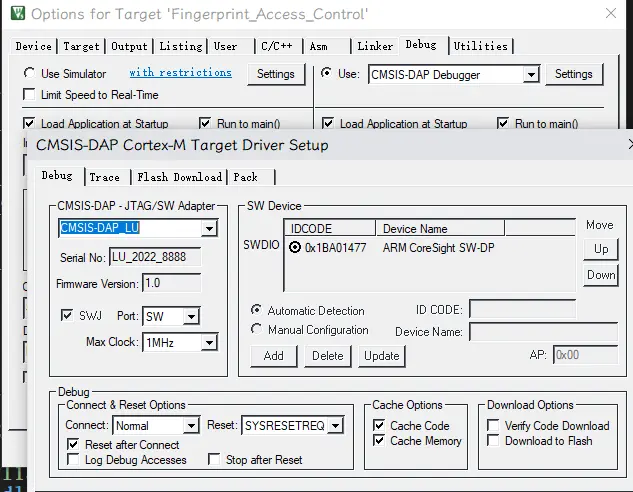Screen dimensions: 633x492
Task: Open the Utilities tab in Options
Action: click(480, 46)
